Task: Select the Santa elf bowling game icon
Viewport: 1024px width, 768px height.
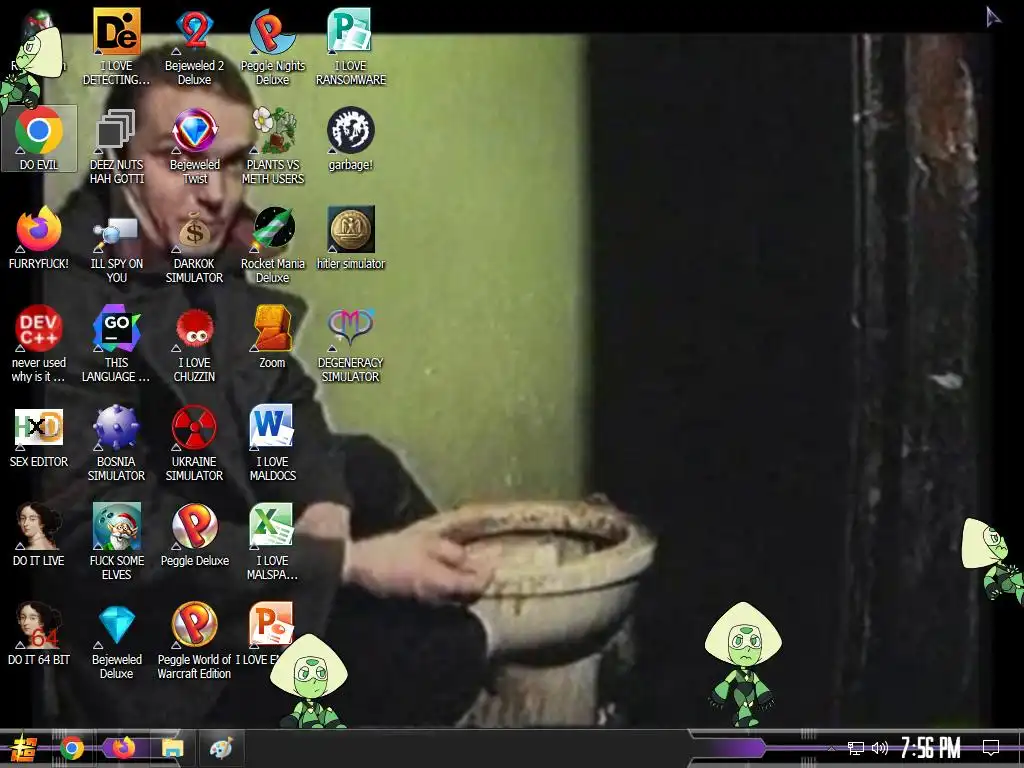Action: [x=116, y=526]
